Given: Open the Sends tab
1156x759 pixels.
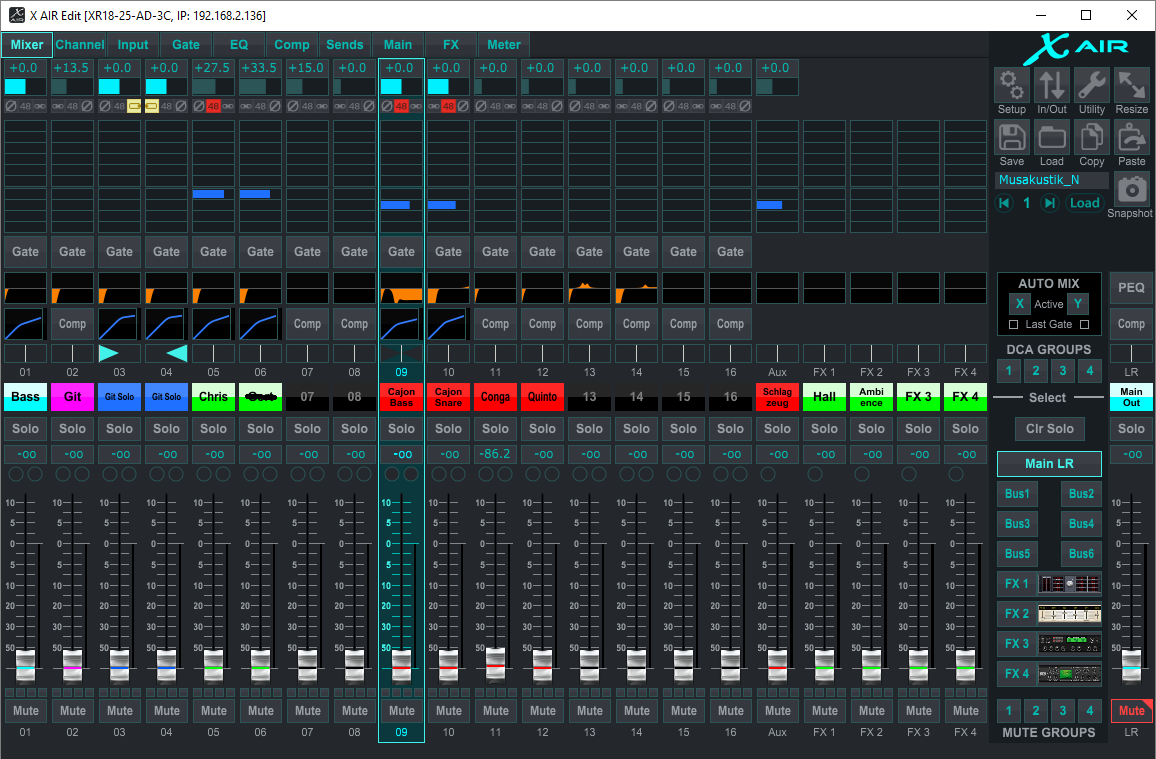Looking at the screenshot, I should [345, 44].
